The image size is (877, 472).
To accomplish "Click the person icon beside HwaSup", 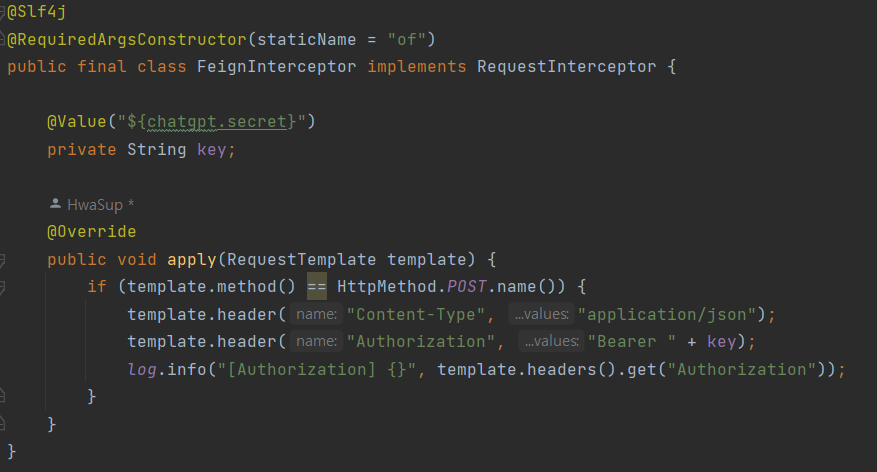I will pyautogui.click(x=55, y=204).
